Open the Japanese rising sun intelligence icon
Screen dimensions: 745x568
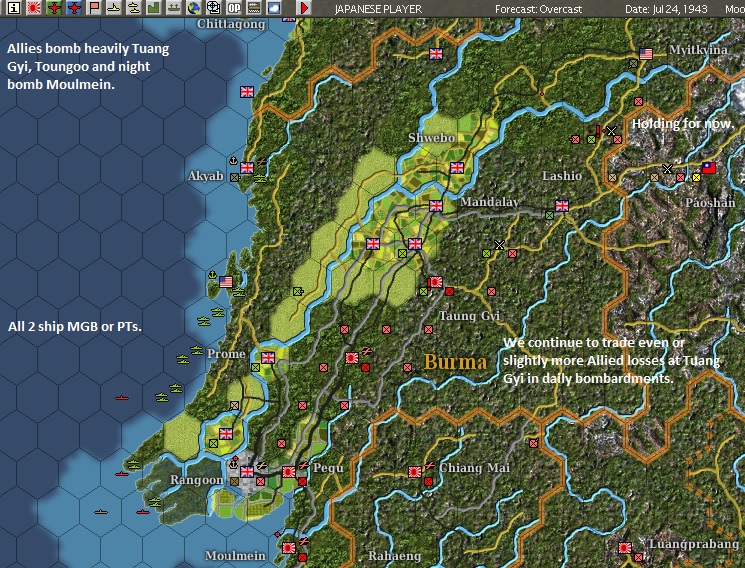34,8
